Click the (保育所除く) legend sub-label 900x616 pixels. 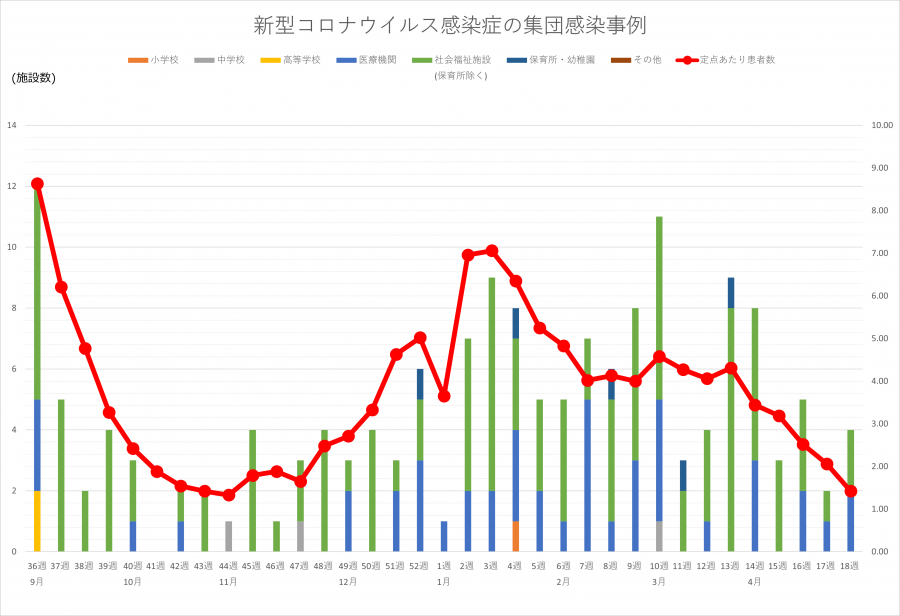[461, 76]
